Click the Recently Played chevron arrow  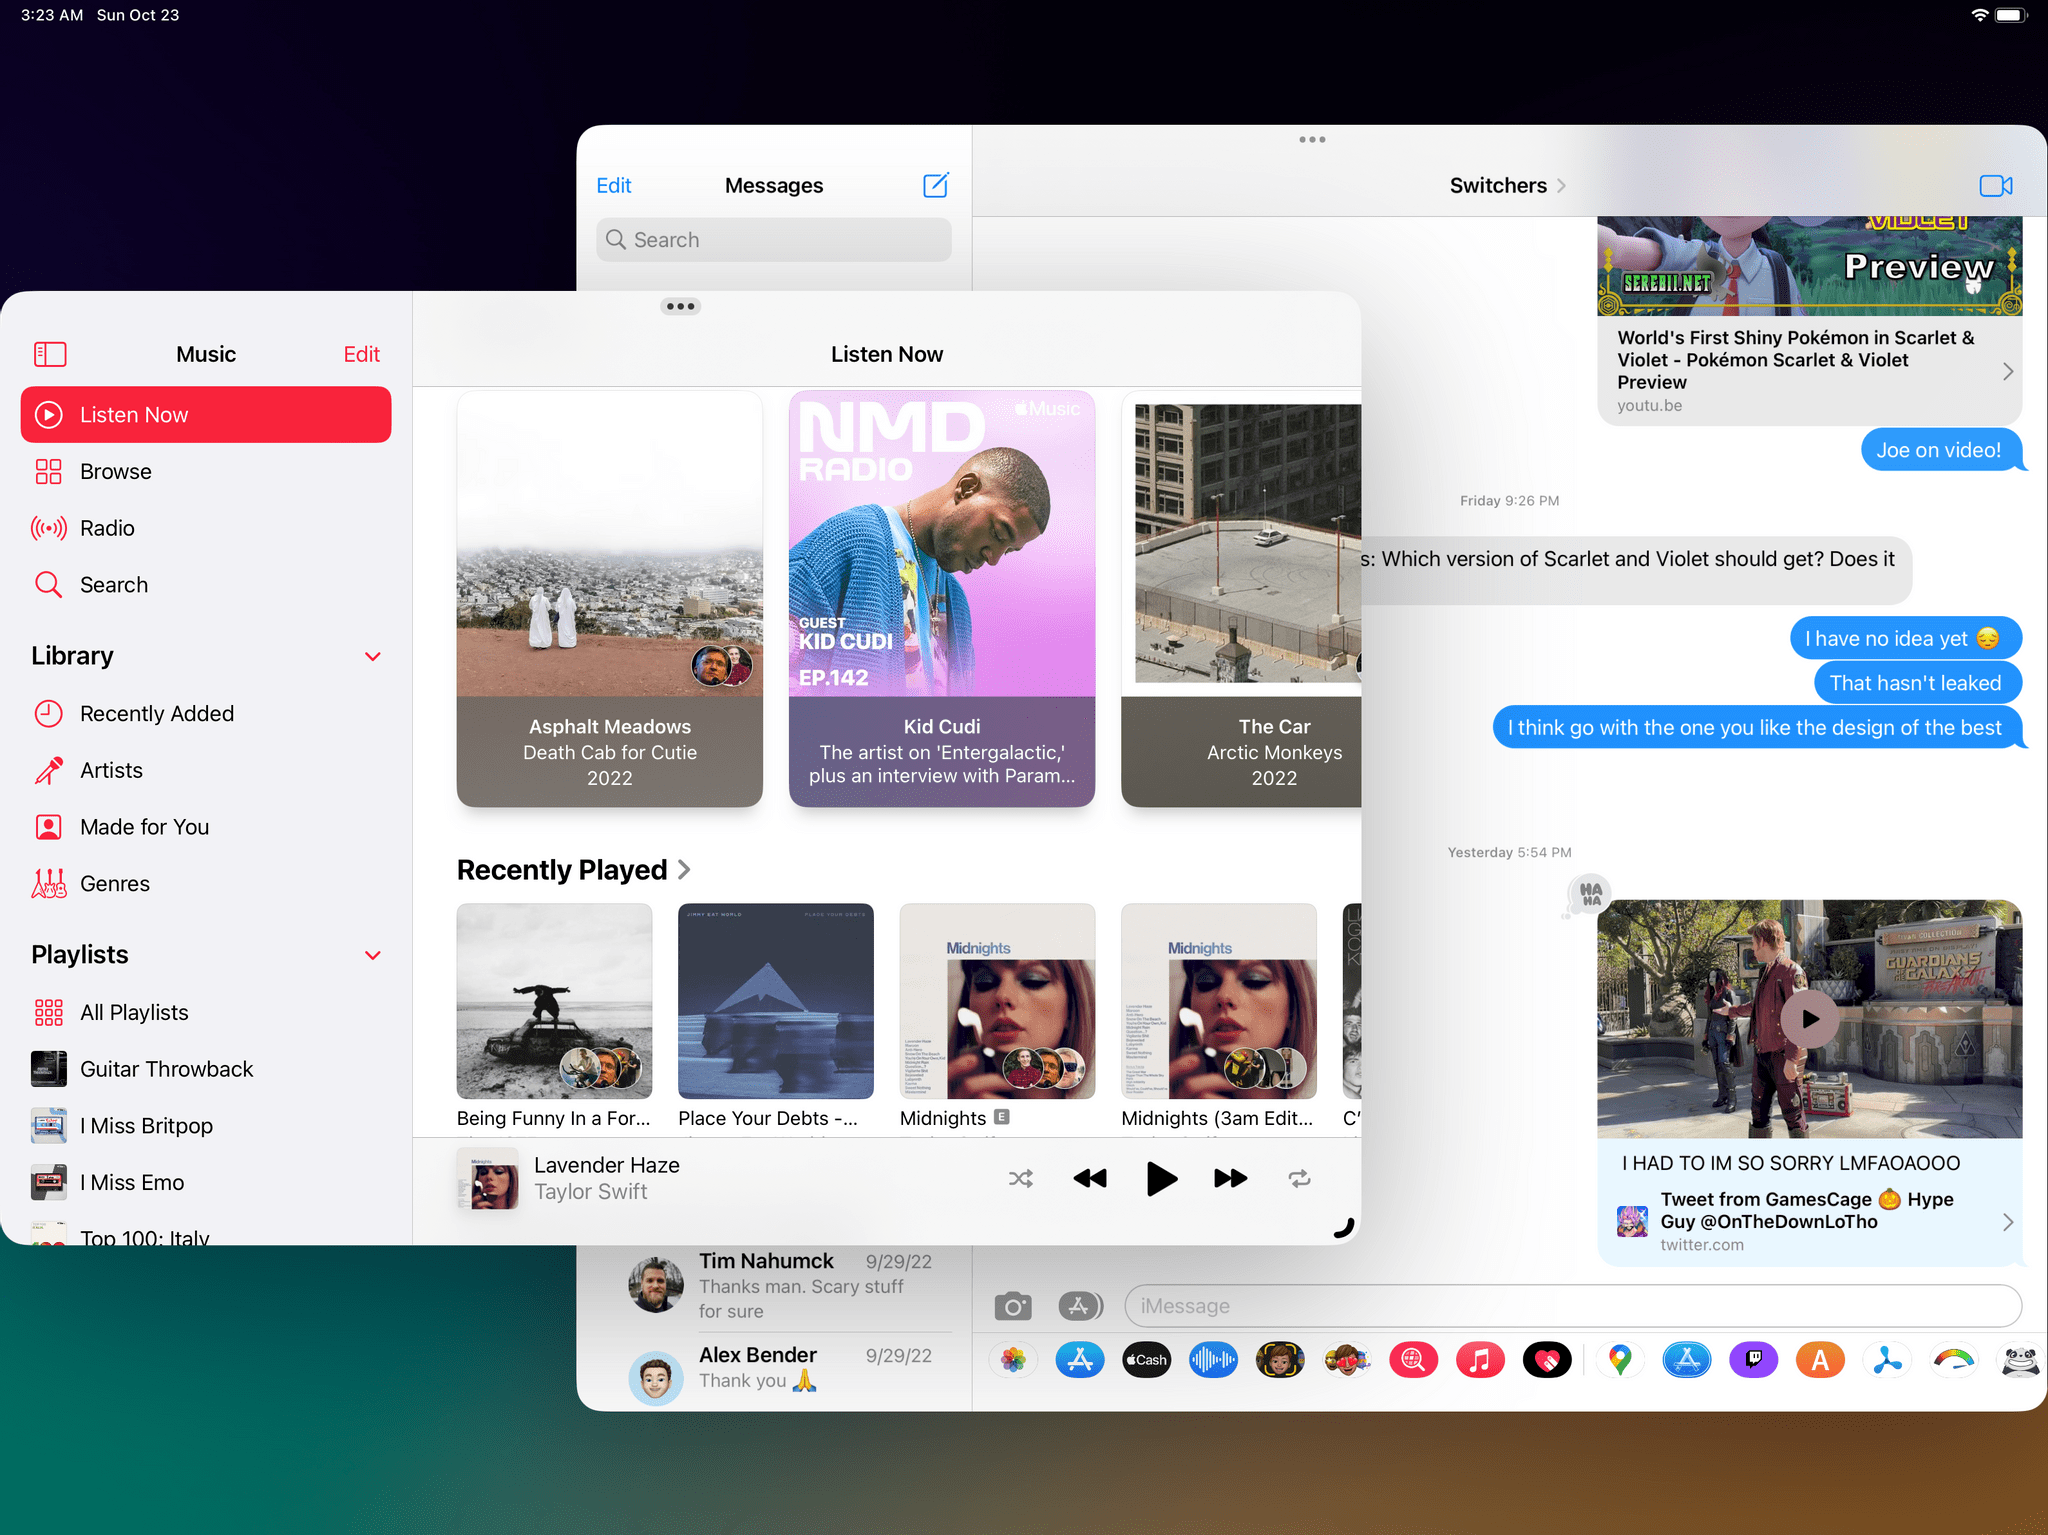click(684, 871)
